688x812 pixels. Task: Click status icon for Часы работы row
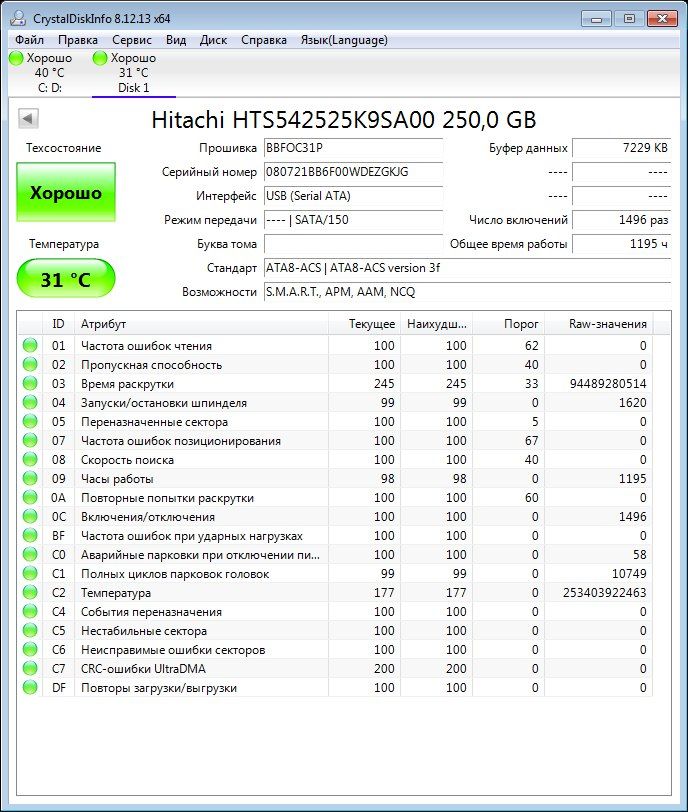point(30,478)
